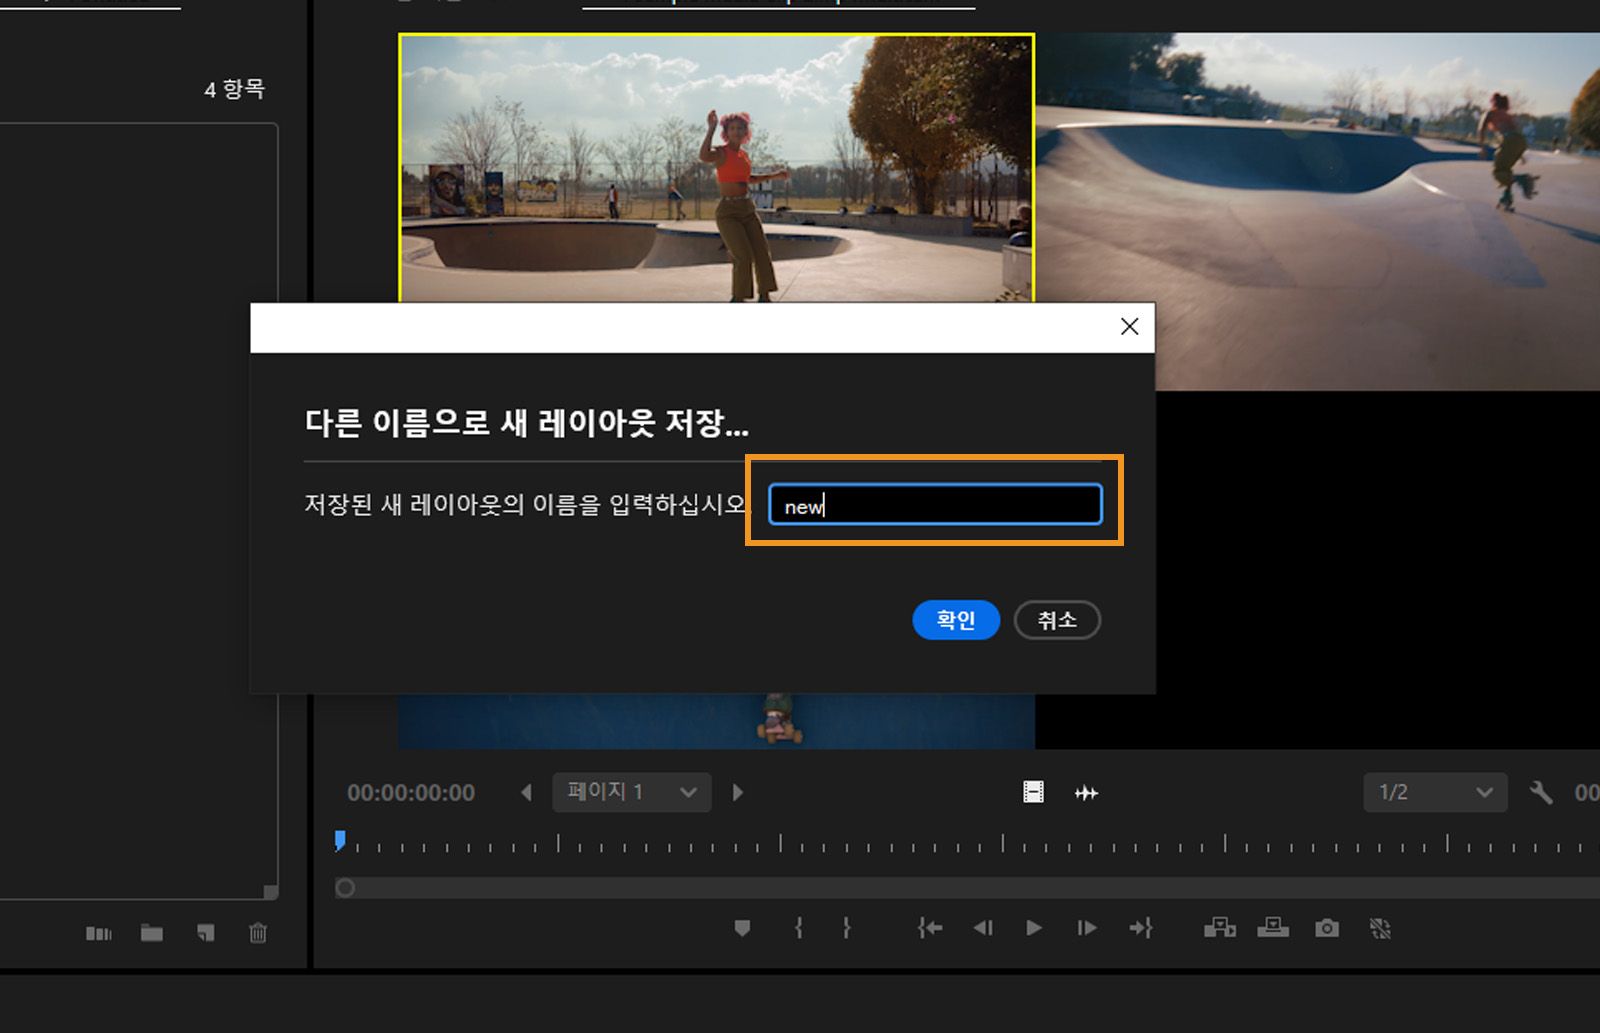Open the 페이지 1 page dropdown
This screenshot has height=1033, width=1600.
click(631, 791)
